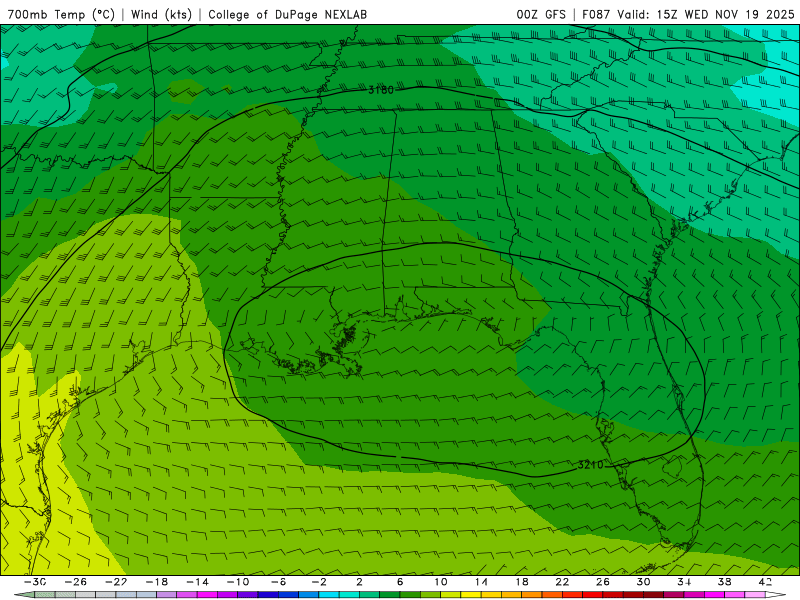Viewport: 800px width, 600px height.
Task: Click the 34 value on the color scale
Action: tap(684, 582)
